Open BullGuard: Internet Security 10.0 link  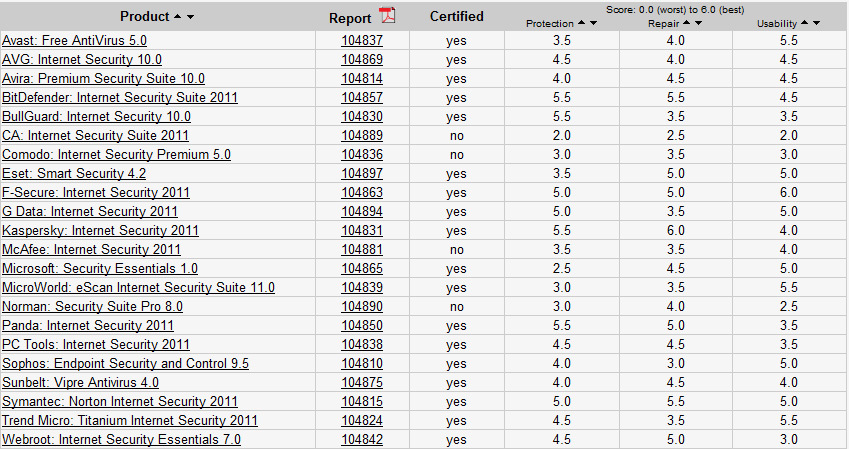[96, 116]
